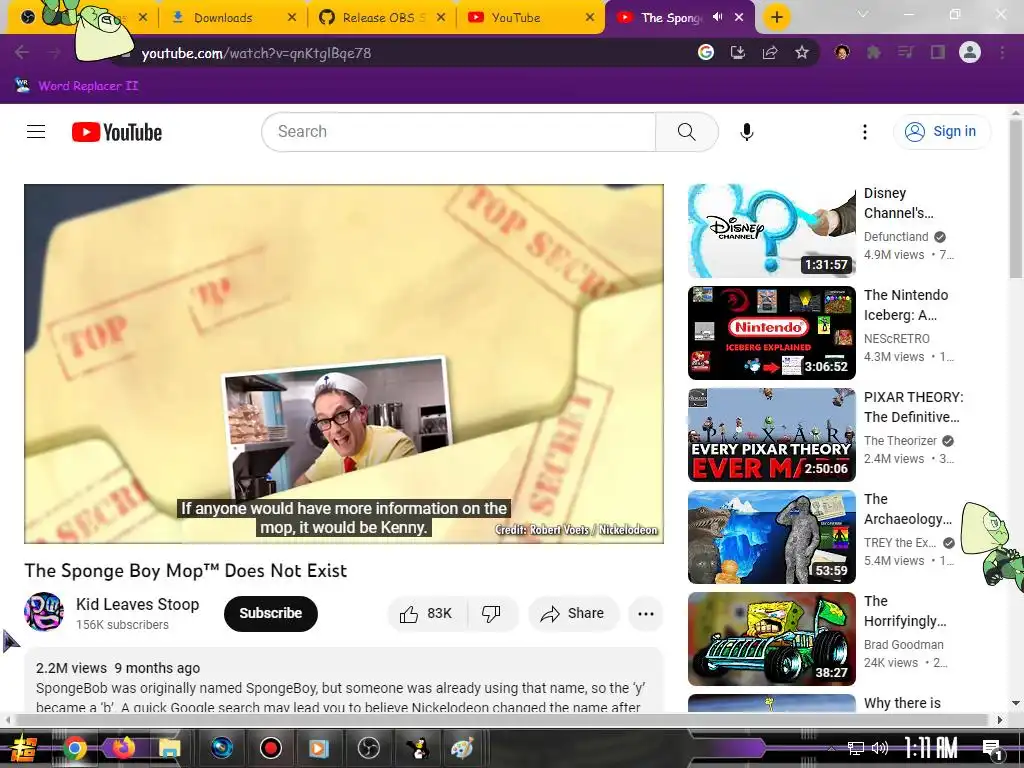Click The Theorizer channel name
The image size is (1024, 768).
900,440
